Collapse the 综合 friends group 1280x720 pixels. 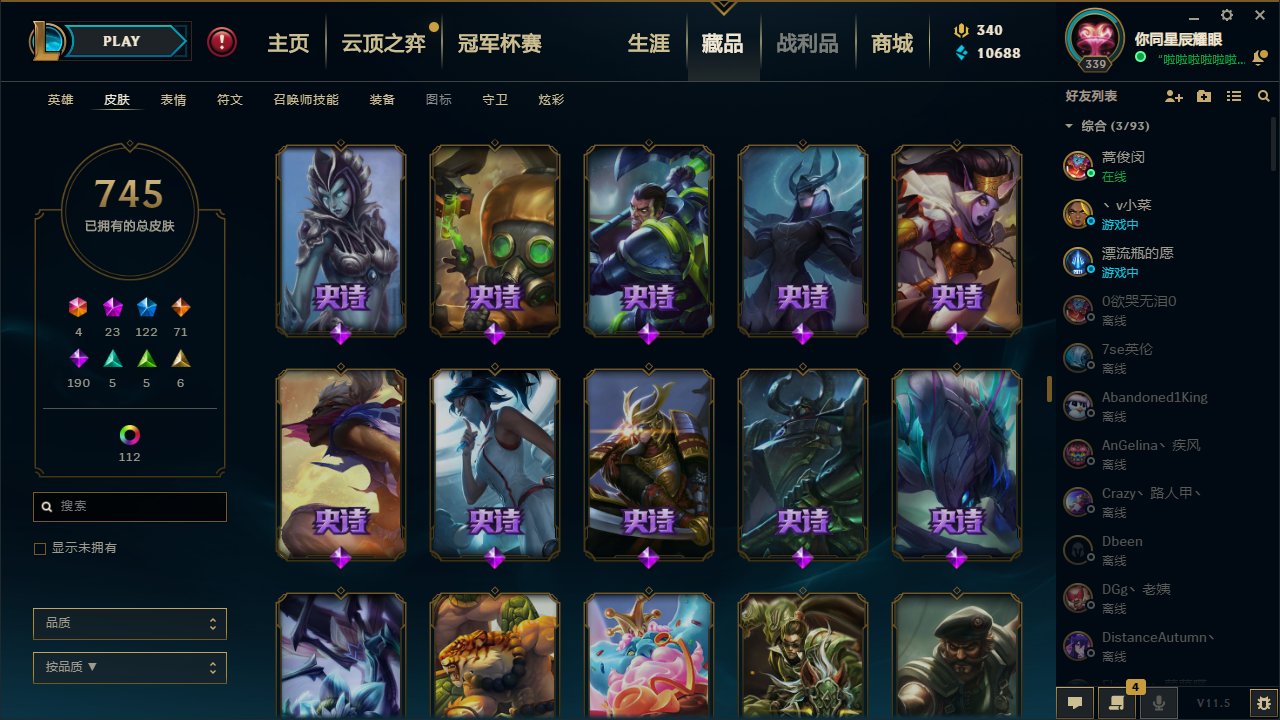(x=1069, y=126)
